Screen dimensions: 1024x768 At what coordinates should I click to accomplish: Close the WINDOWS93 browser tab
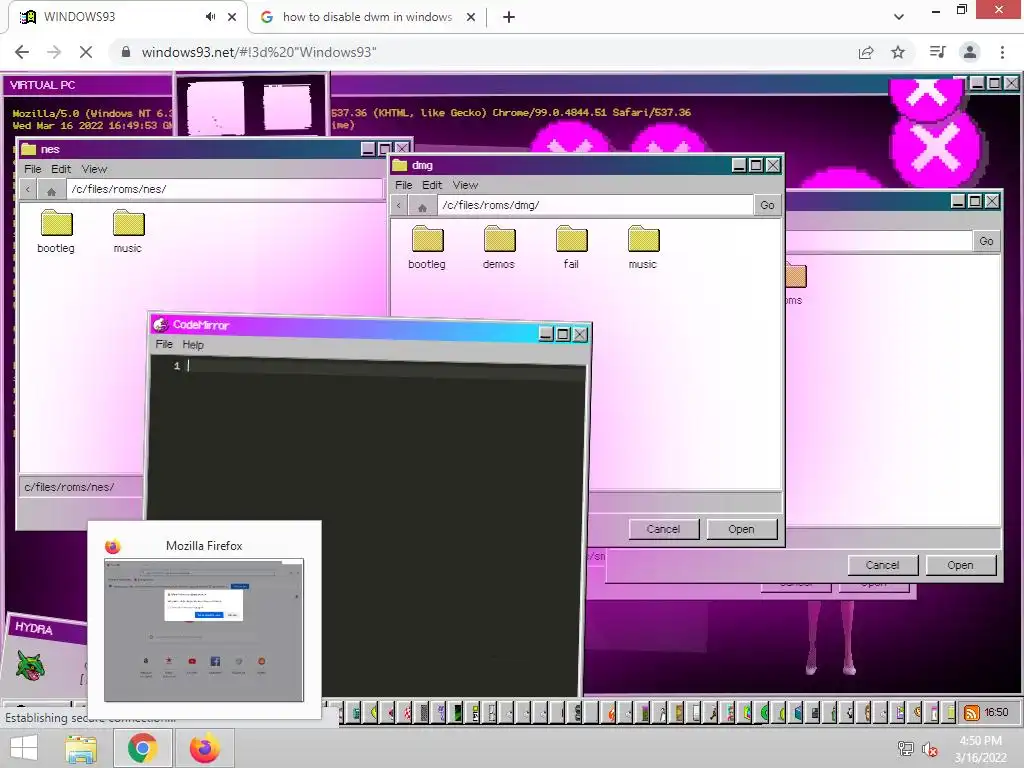pyautogui.click(x=232, y=17)
